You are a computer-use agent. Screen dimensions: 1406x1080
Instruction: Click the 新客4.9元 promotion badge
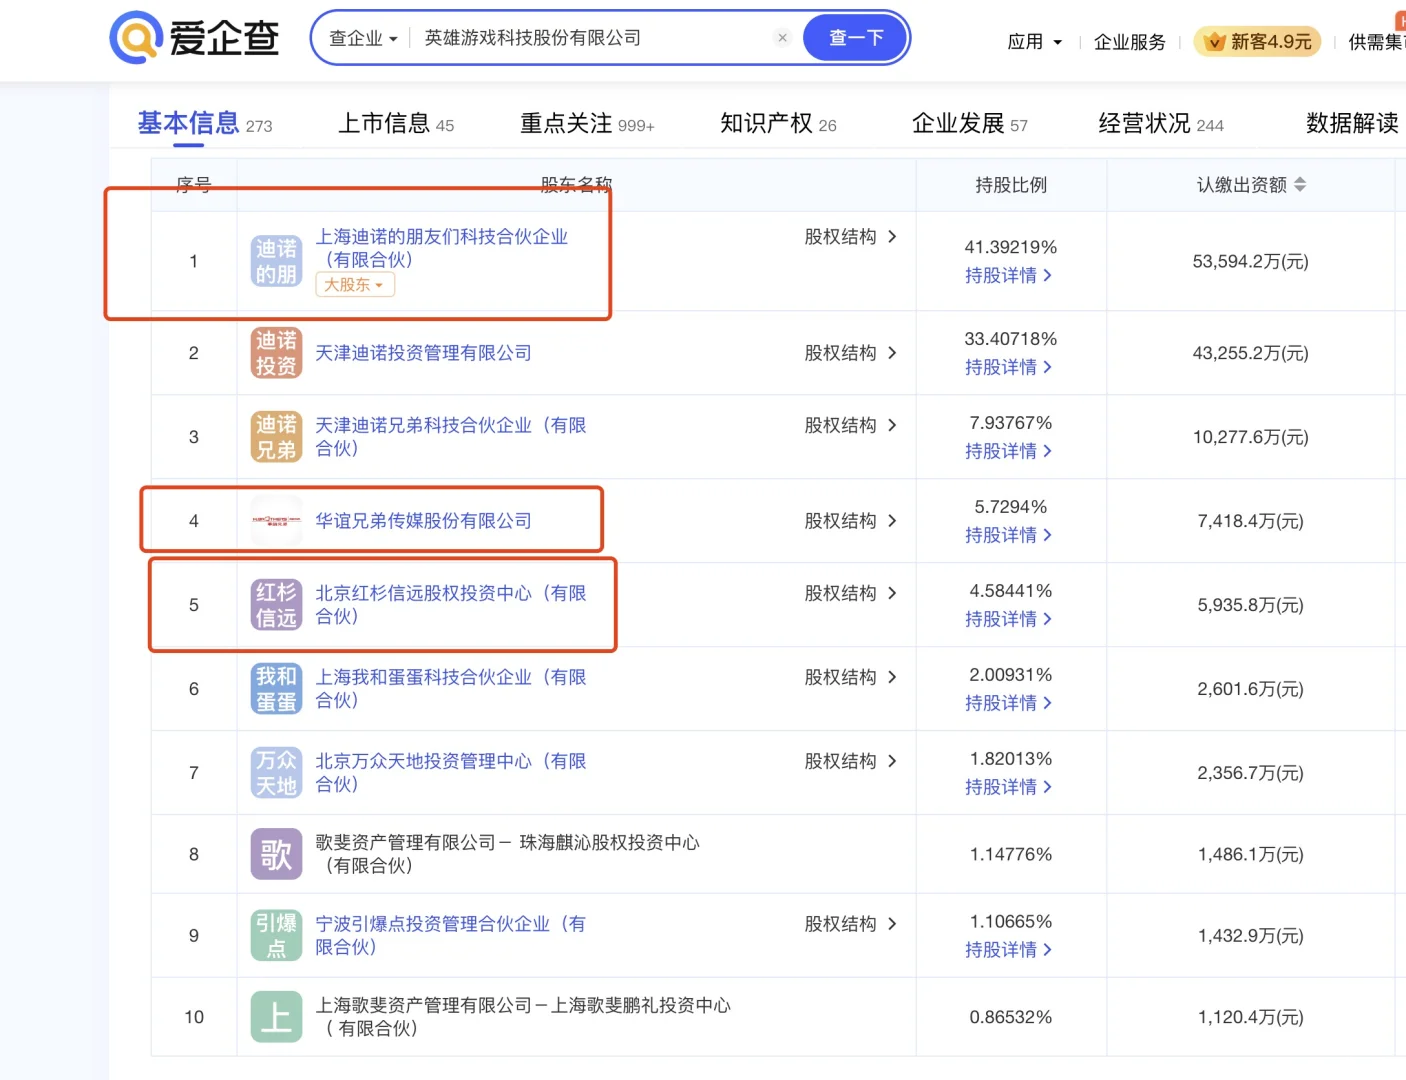click(x=1257, y=42)
